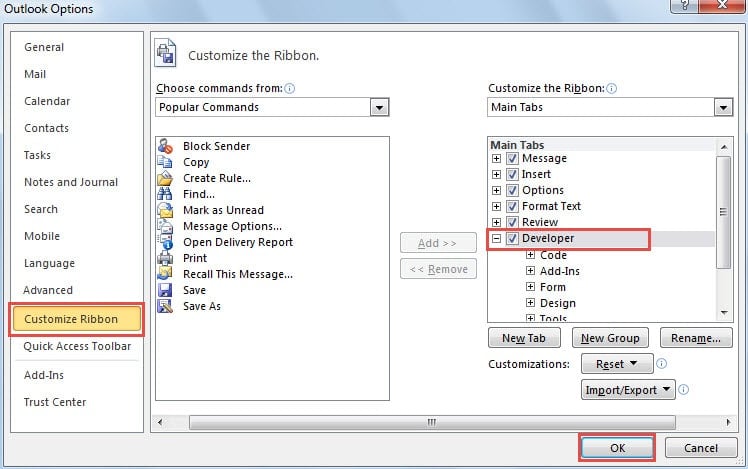748x469 pixels.
Task: Toggle the Format Text checkbox
Action: tap(512, 206)
